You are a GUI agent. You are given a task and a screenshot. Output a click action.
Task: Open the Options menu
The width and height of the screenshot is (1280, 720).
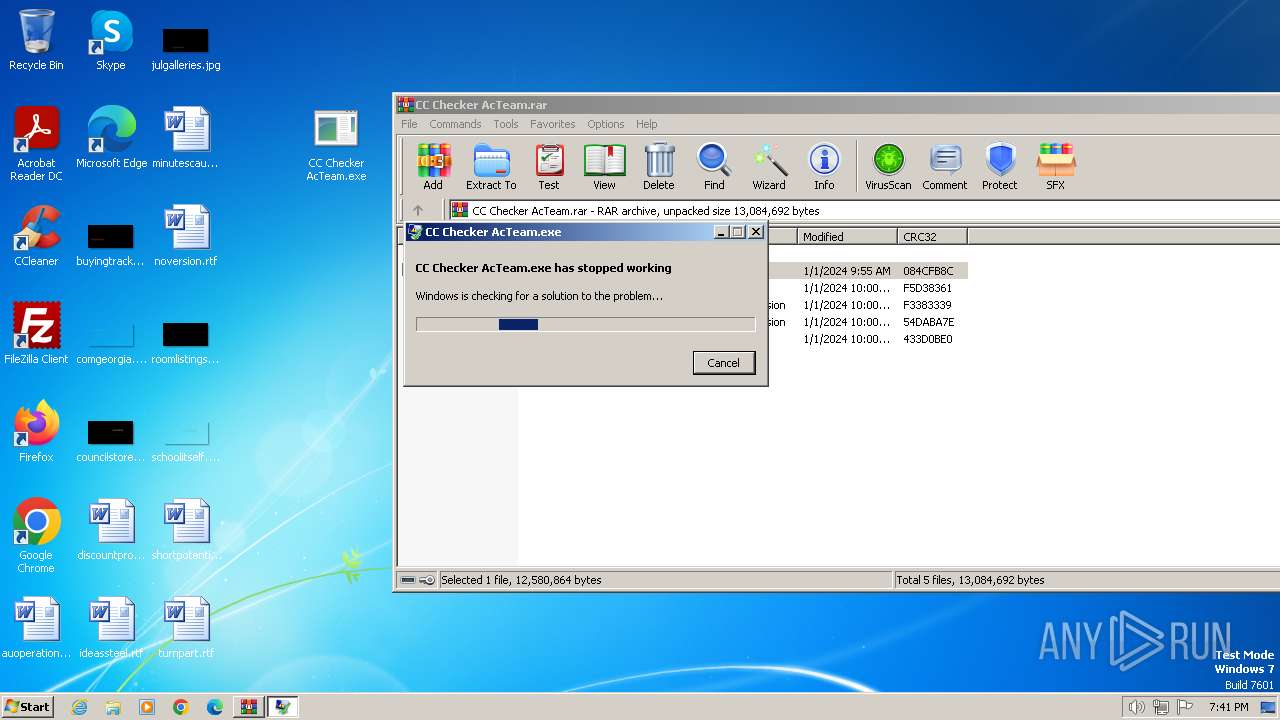[606, 124]
